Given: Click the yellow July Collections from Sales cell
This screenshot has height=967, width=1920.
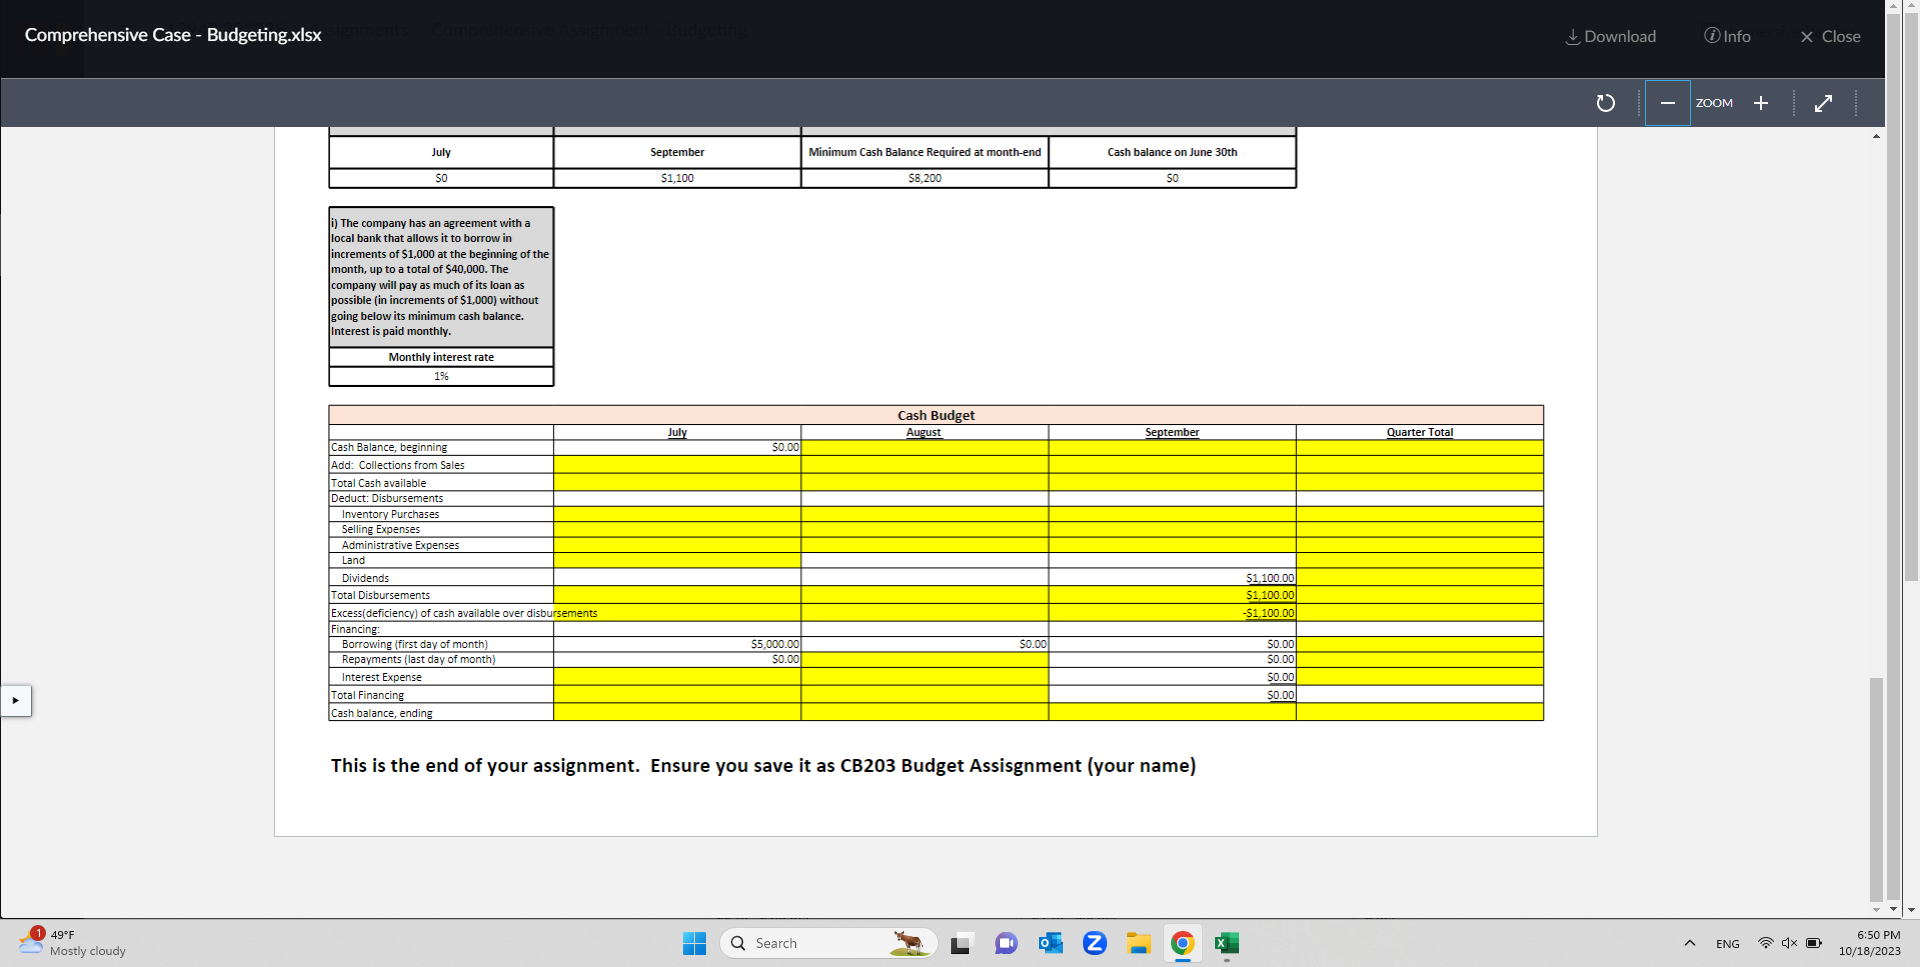Looking at the screenshot, I should click(677, 465).
